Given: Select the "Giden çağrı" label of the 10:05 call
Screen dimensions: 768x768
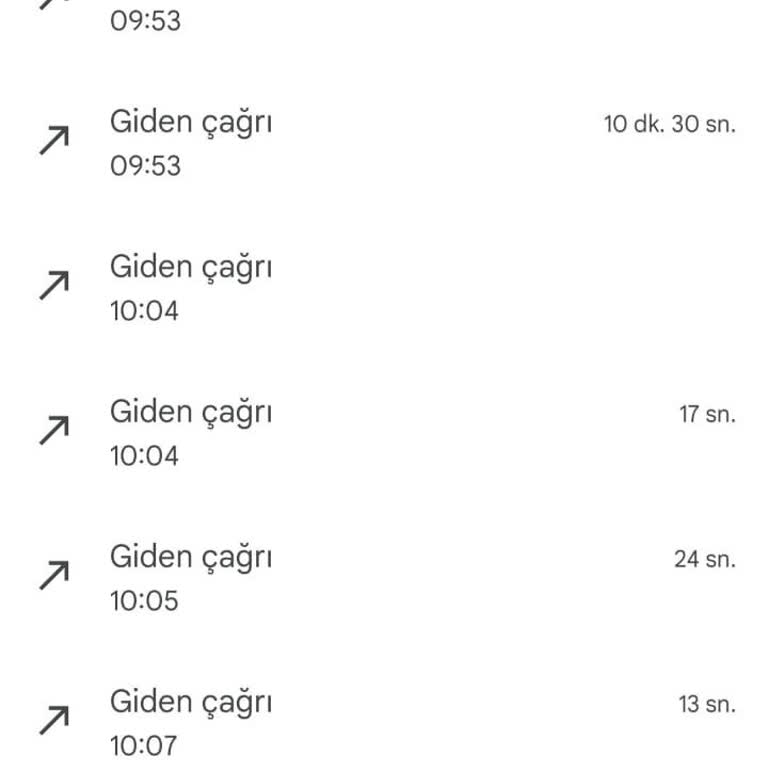Looking at the screenshot, I should 190,557.
